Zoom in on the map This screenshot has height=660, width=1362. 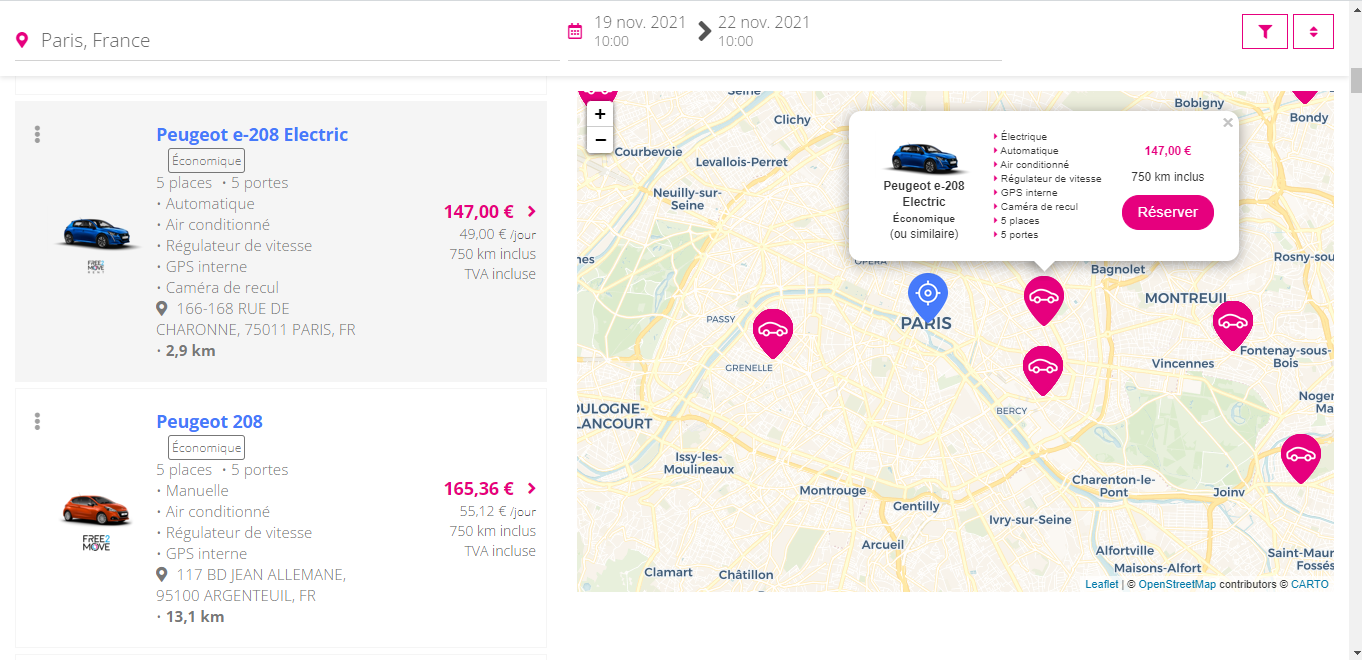coord(600,114)
